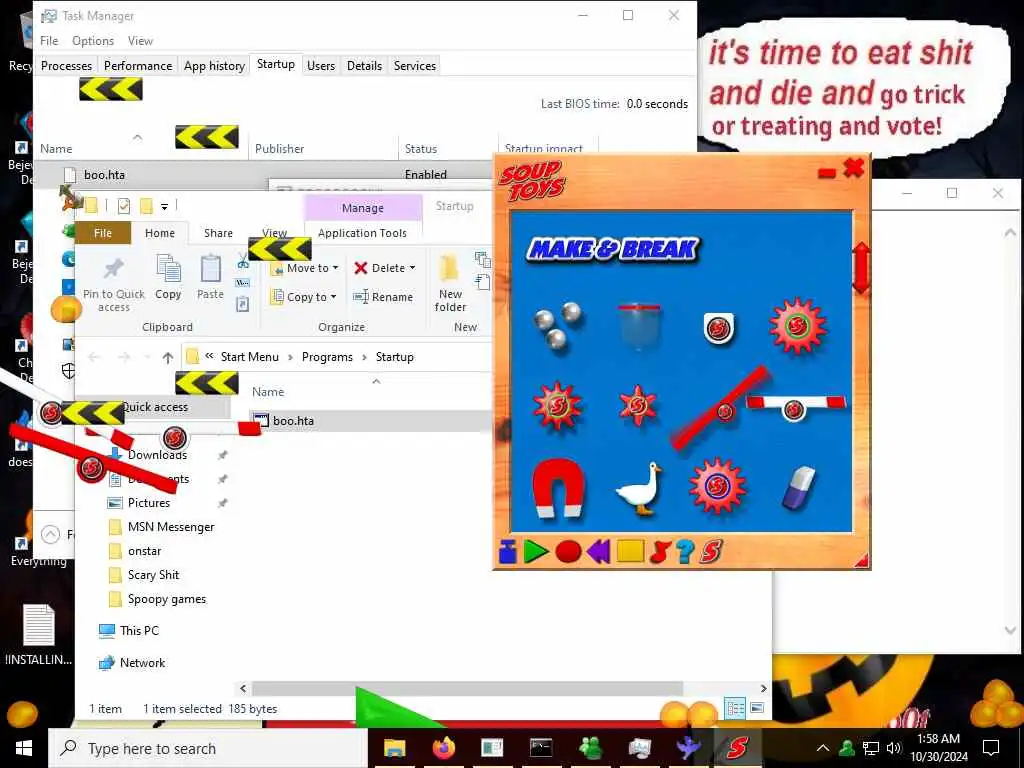The width and height of the screenshot is (1024, 768).
Task: Select the white and red bar toy
Action: pos(796,407)
